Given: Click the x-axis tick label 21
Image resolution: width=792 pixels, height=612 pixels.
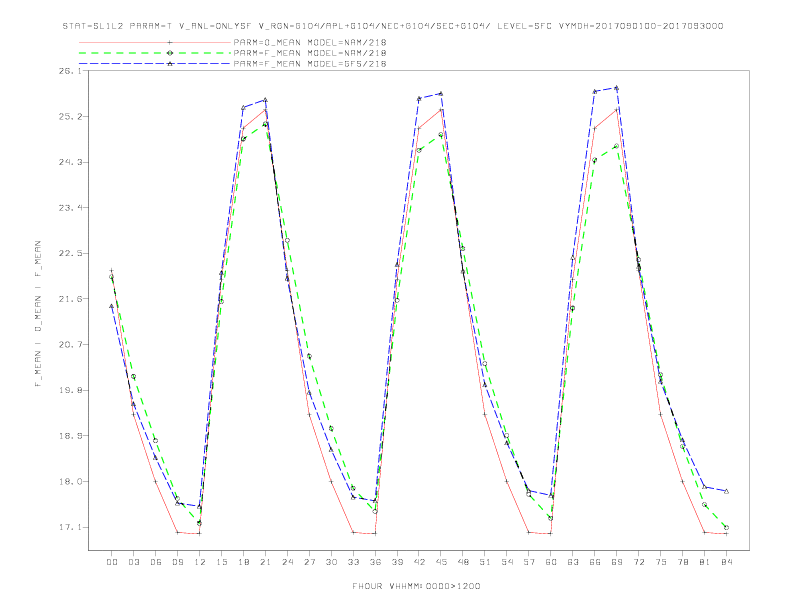Looking at the screenshot, I should point(265,562).
